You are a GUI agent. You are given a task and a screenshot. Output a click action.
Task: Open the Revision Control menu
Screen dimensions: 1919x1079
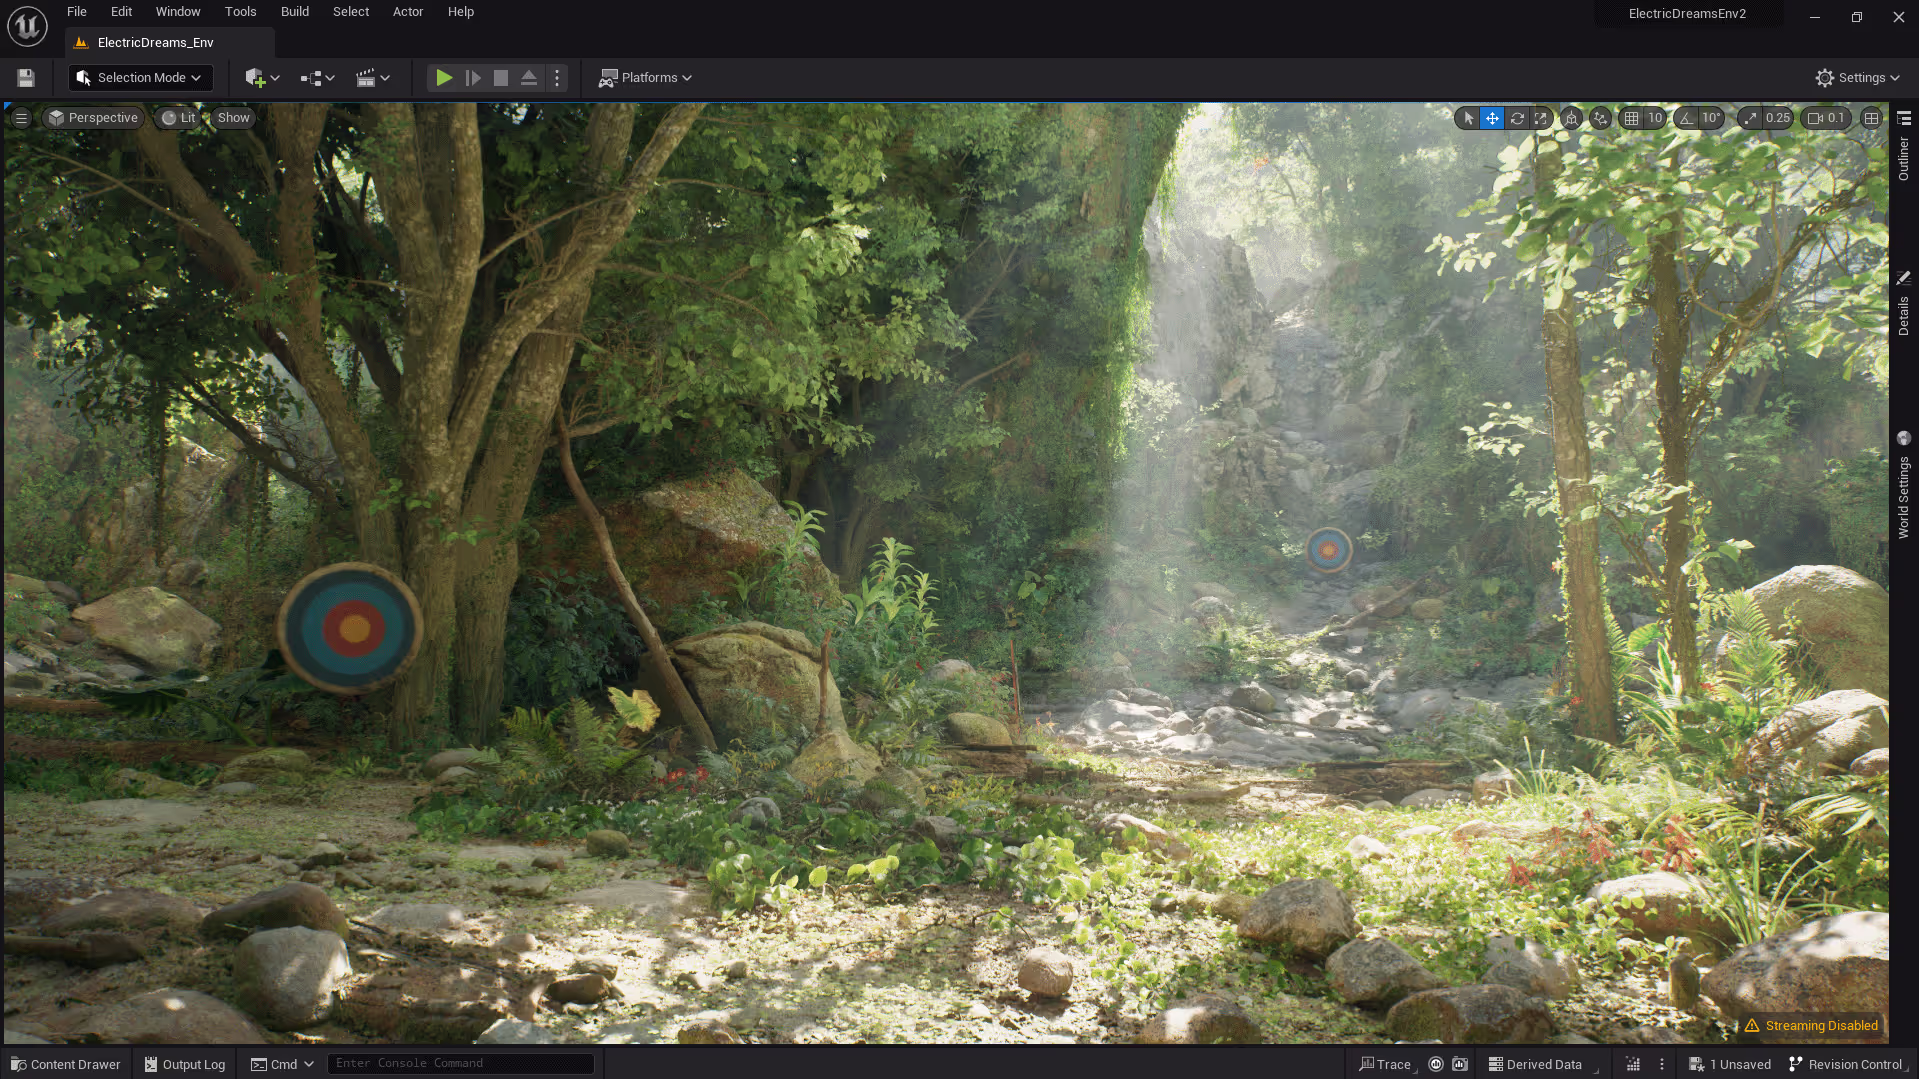point(1846,1064)
